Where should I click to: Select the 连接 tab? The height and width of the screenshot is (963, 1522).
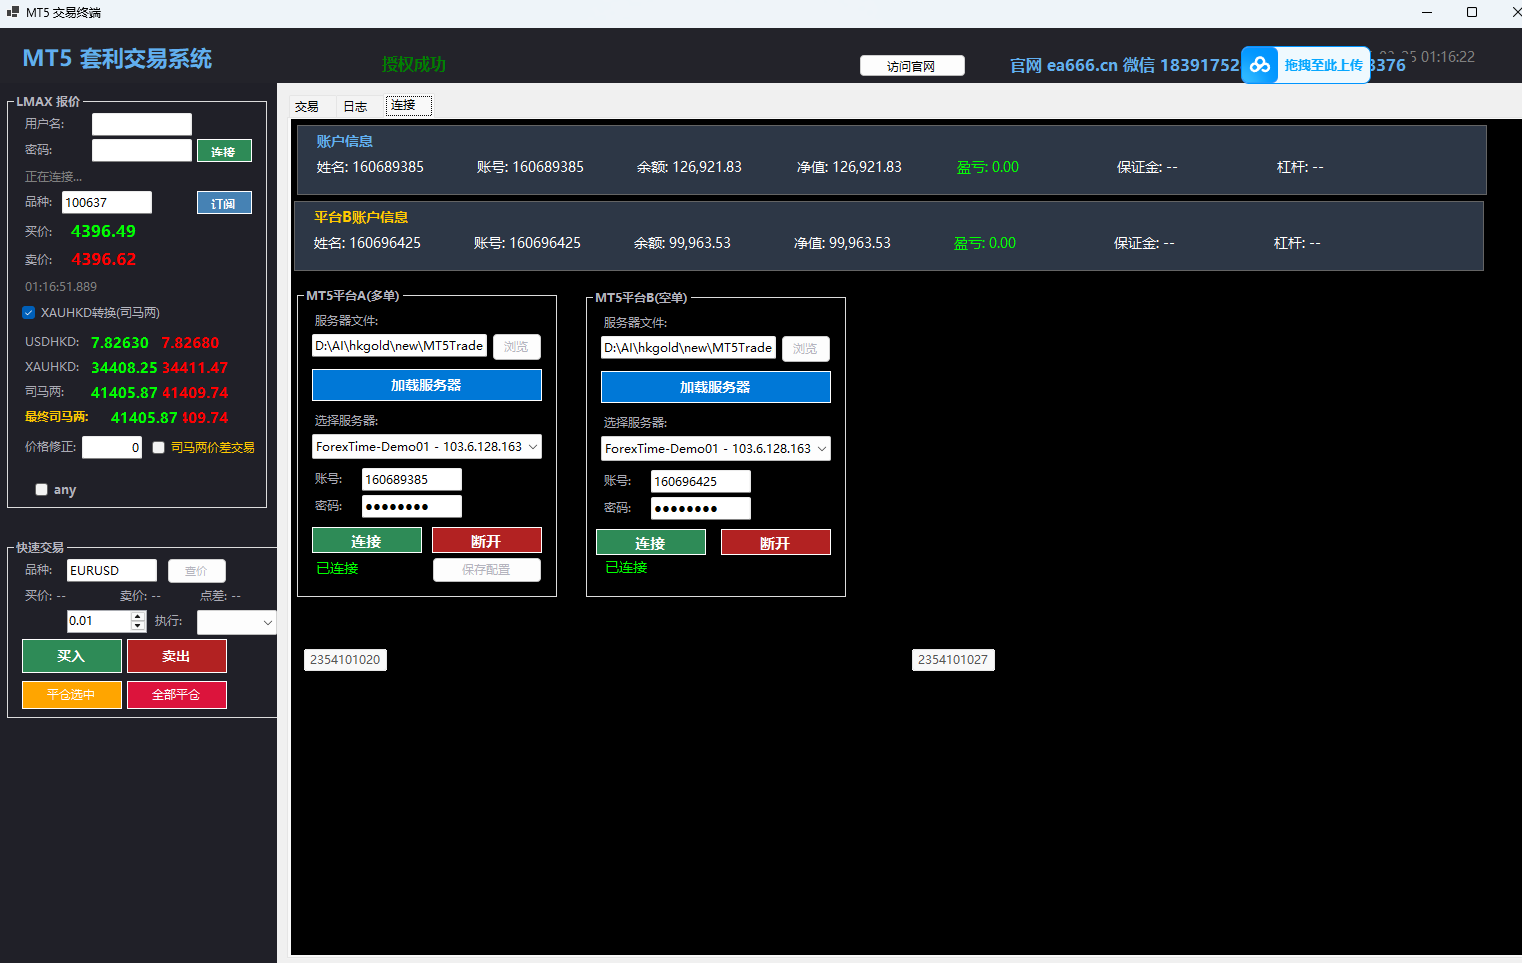[409, 105]
